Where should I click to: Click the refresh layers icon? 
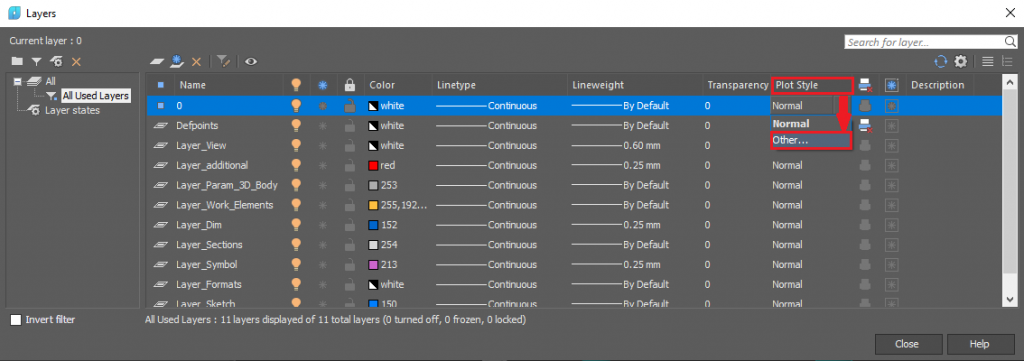point(940,61)
